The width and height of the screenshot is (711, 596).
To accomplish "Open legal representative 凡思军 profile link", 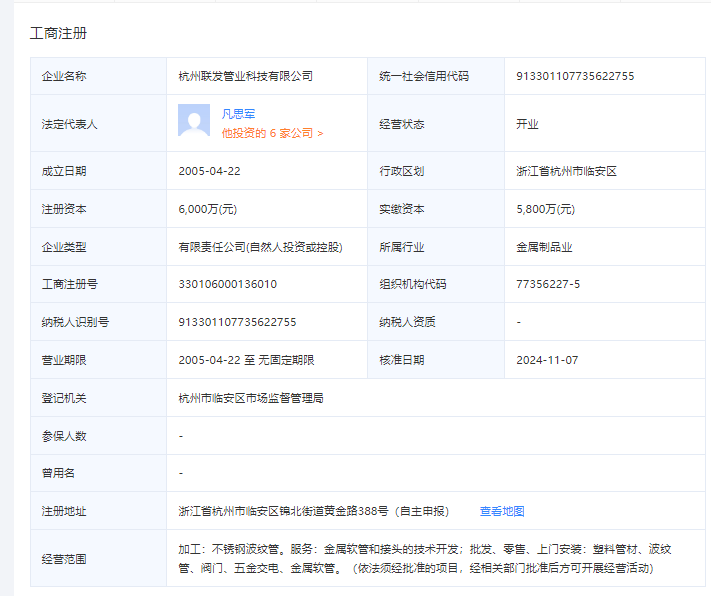I will (x=238, y=114).
